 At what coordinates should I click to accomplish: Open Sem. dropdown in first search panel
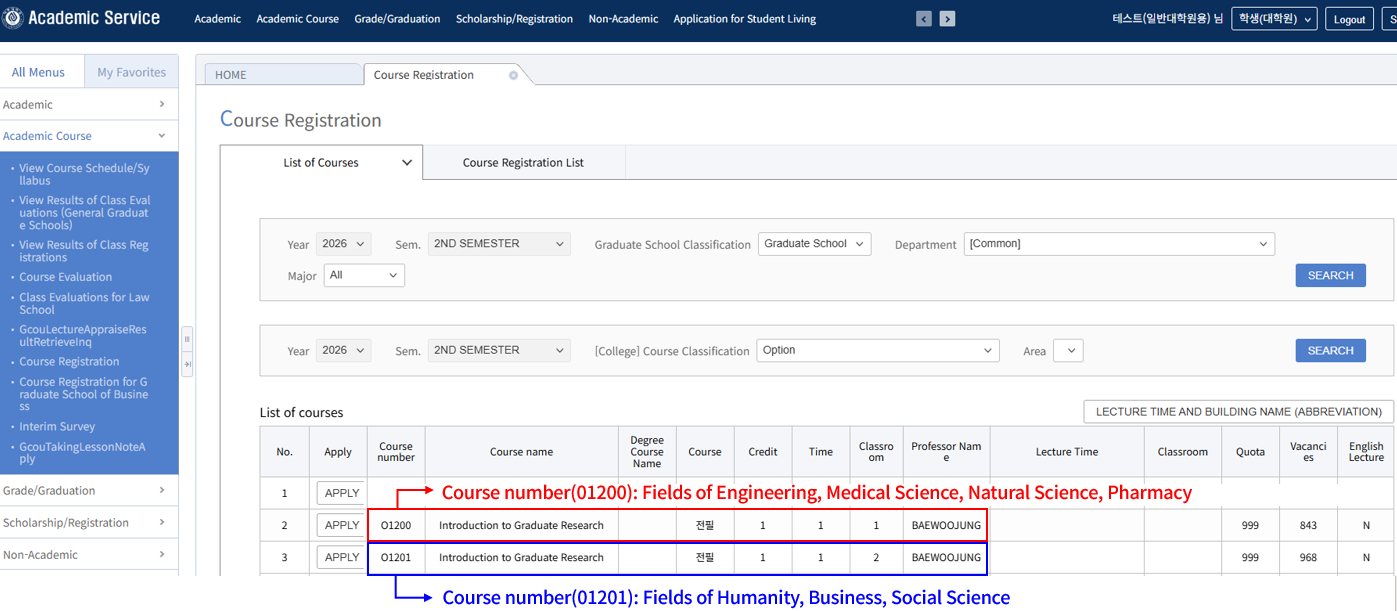coord(499,244)
